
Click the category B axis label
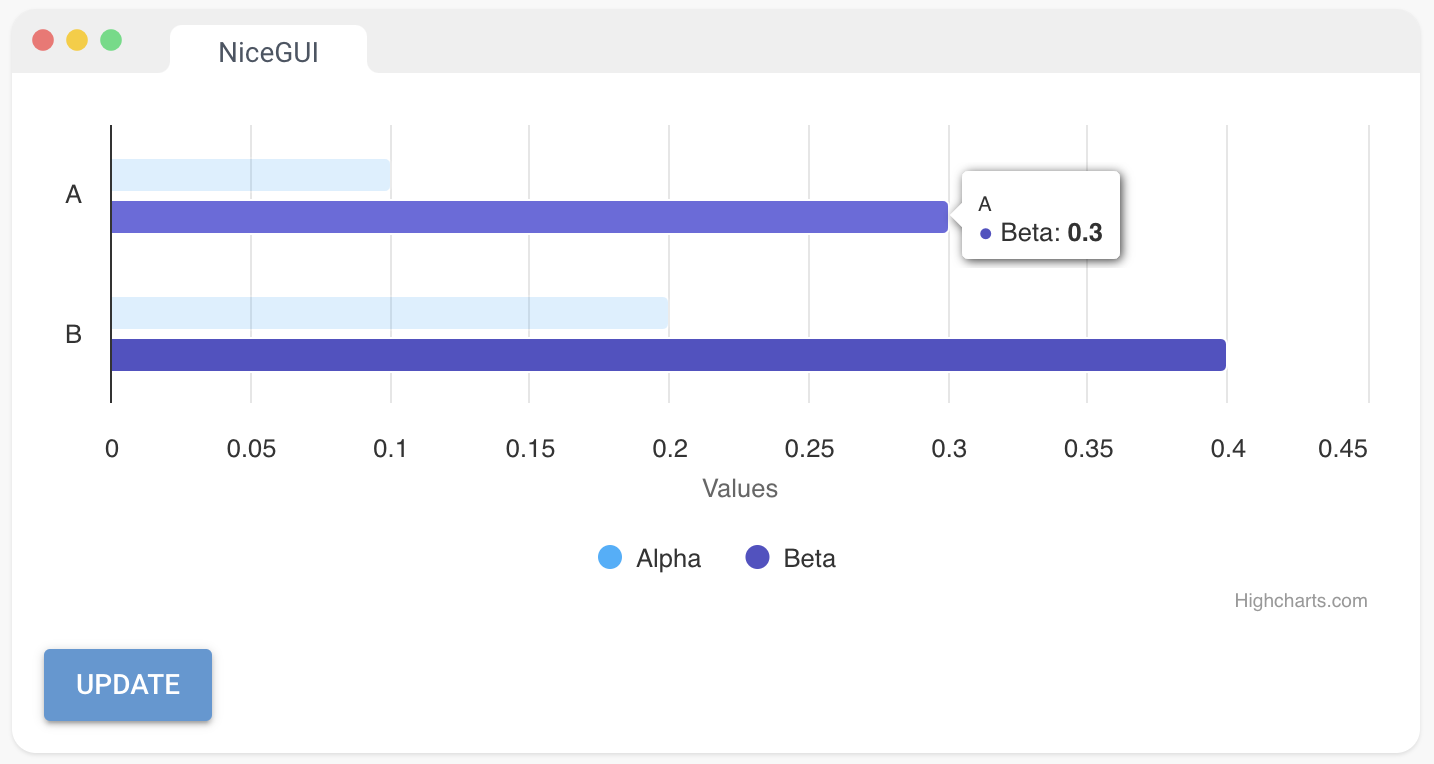[73, 334]
